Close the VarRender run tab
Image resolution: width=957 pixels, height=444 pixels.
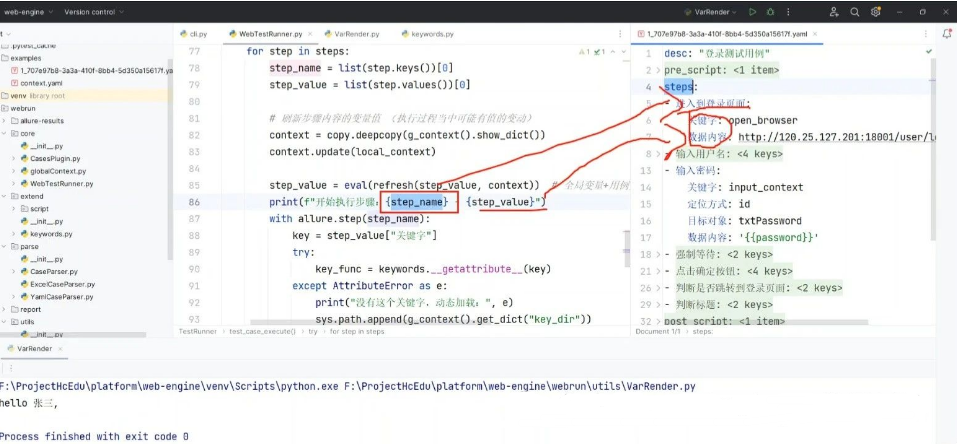click(61, 349)
